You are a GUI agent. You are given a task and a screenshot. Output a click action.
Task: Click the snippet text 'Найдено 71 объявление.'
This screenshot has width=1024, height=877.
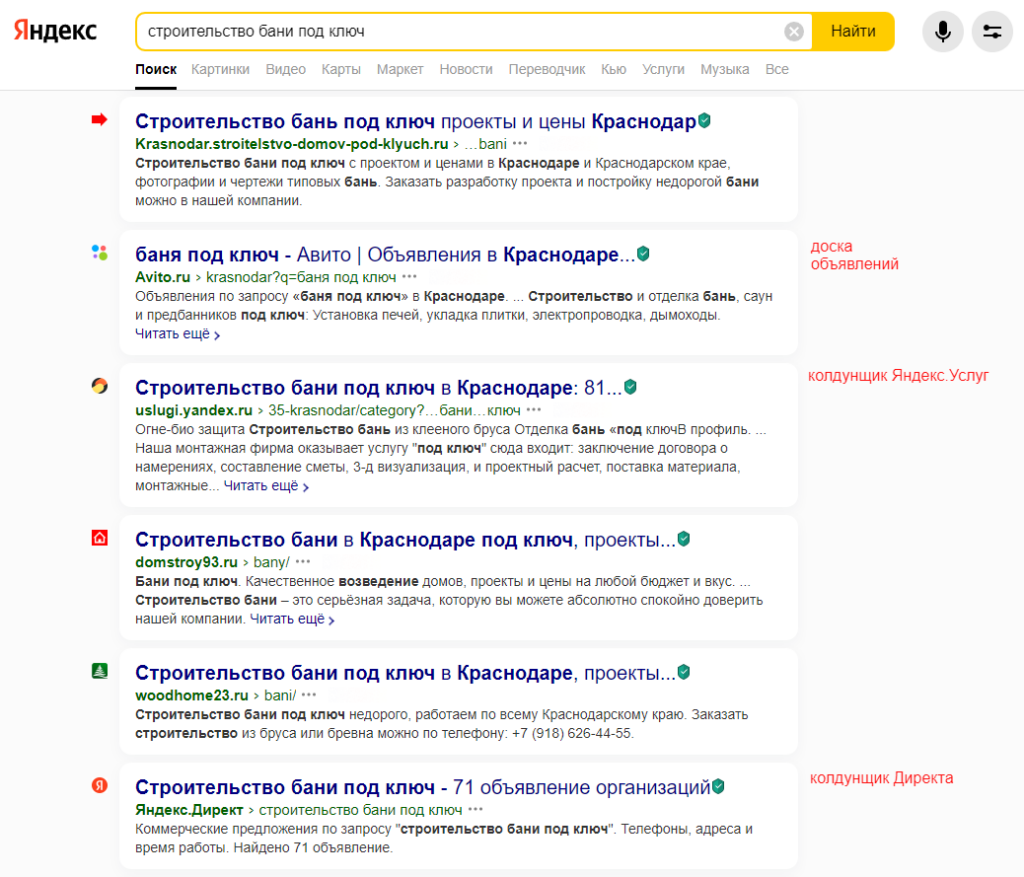click(313, 848)
